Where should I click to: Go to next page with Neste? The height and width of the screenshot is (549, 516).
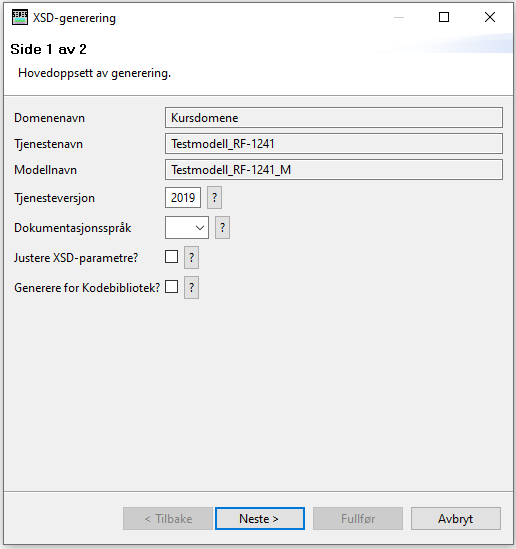pyautogui.click(x=260, y=519)
